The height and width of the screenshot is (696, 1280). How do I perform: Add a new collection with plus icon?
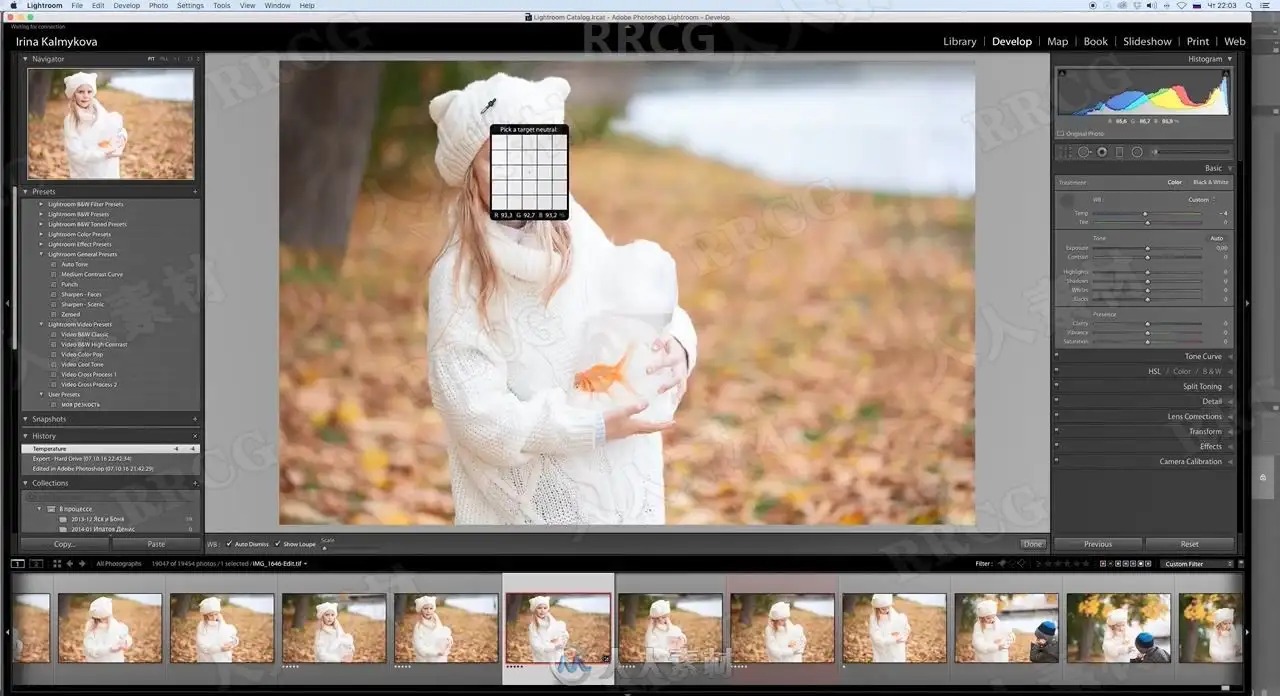pyautogui.click(x=195, y=483)
